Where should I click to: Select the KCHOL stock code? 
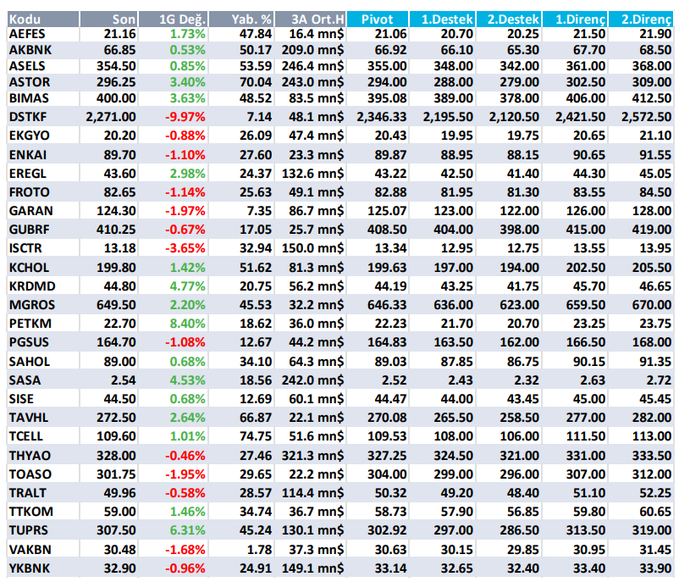coord(29,267)
